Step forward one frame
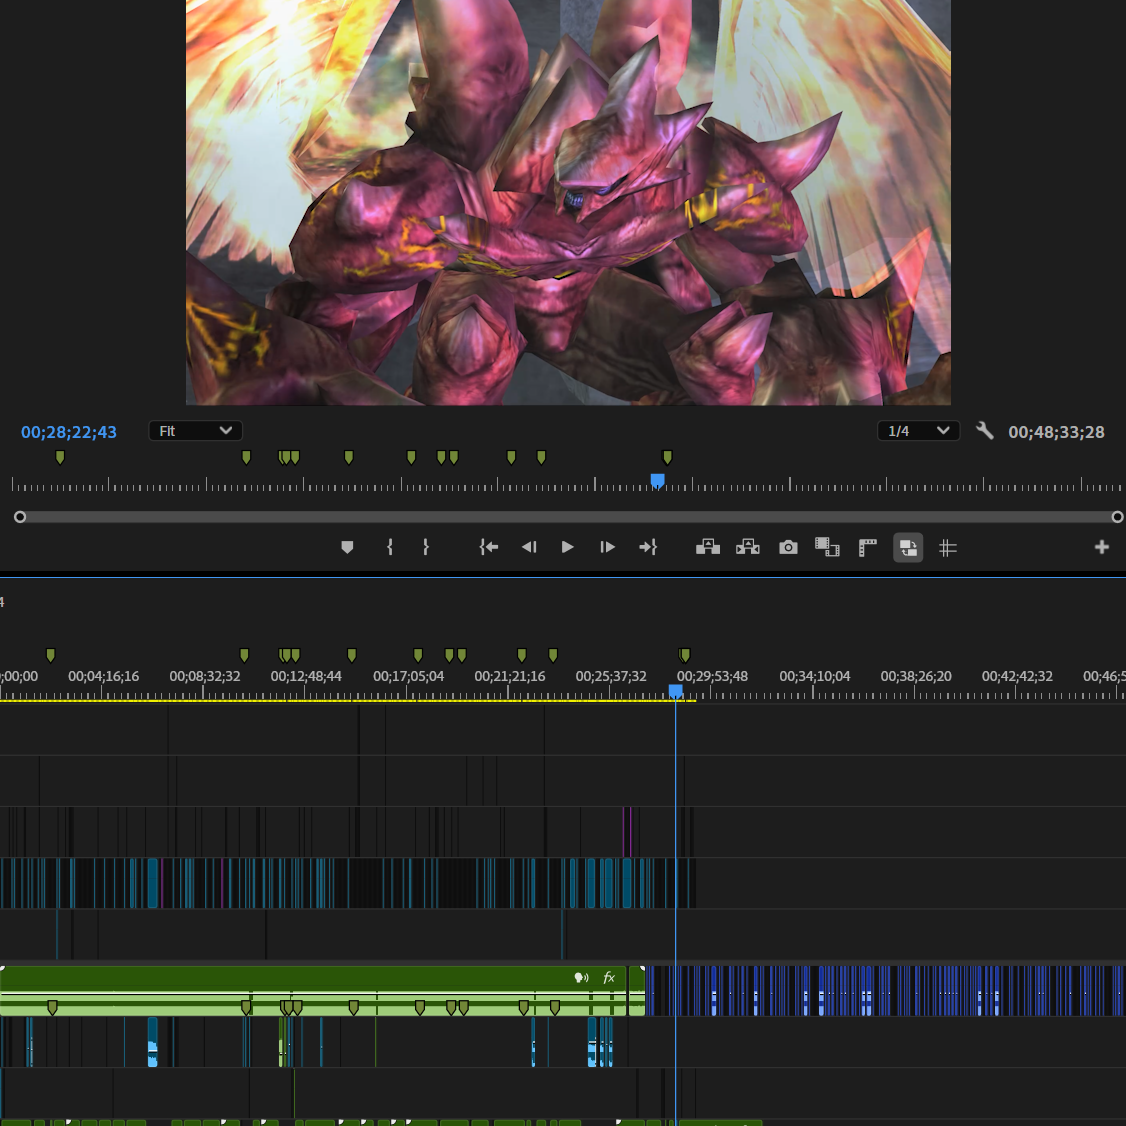Screen dimensions: 1126x1126 pyautogui.click(x=607, y=547)
